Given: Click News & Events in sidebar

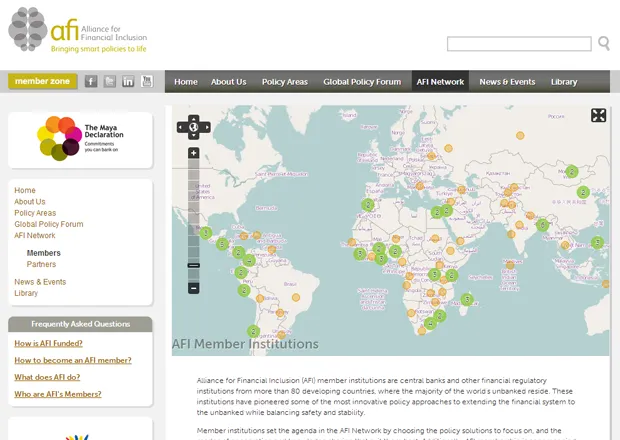Looking at the screenshot, I should (x=40, y=282).
